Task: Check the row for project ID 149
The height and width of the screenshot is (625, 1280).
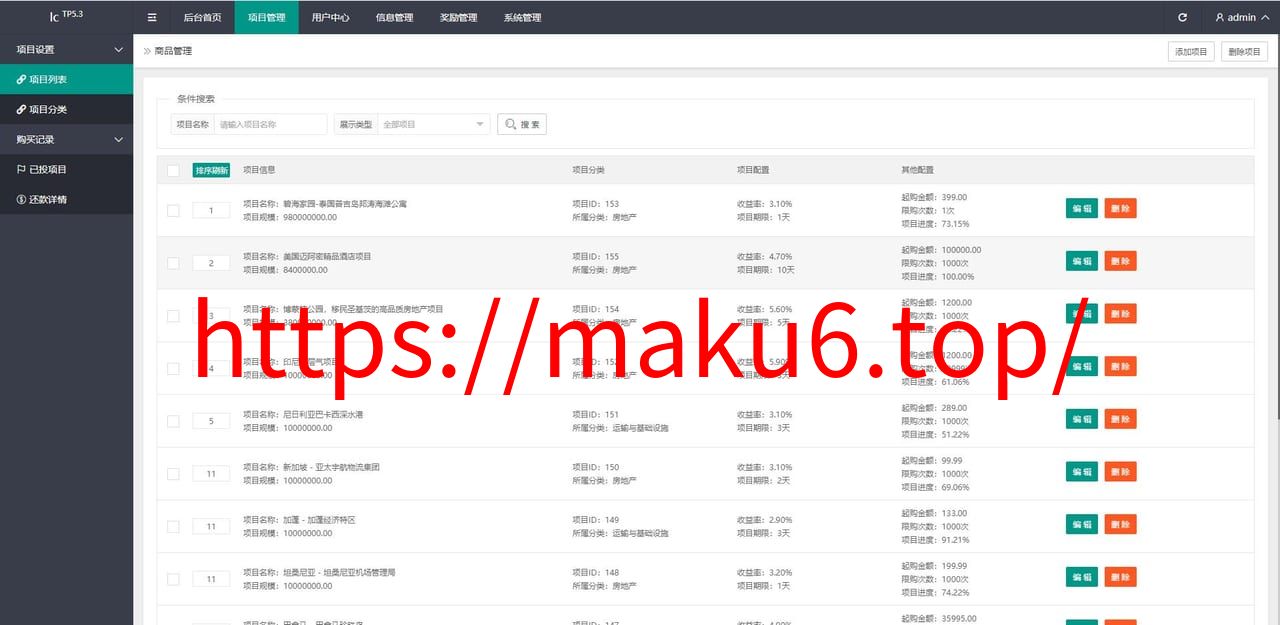Action: (x=173, y=526)
